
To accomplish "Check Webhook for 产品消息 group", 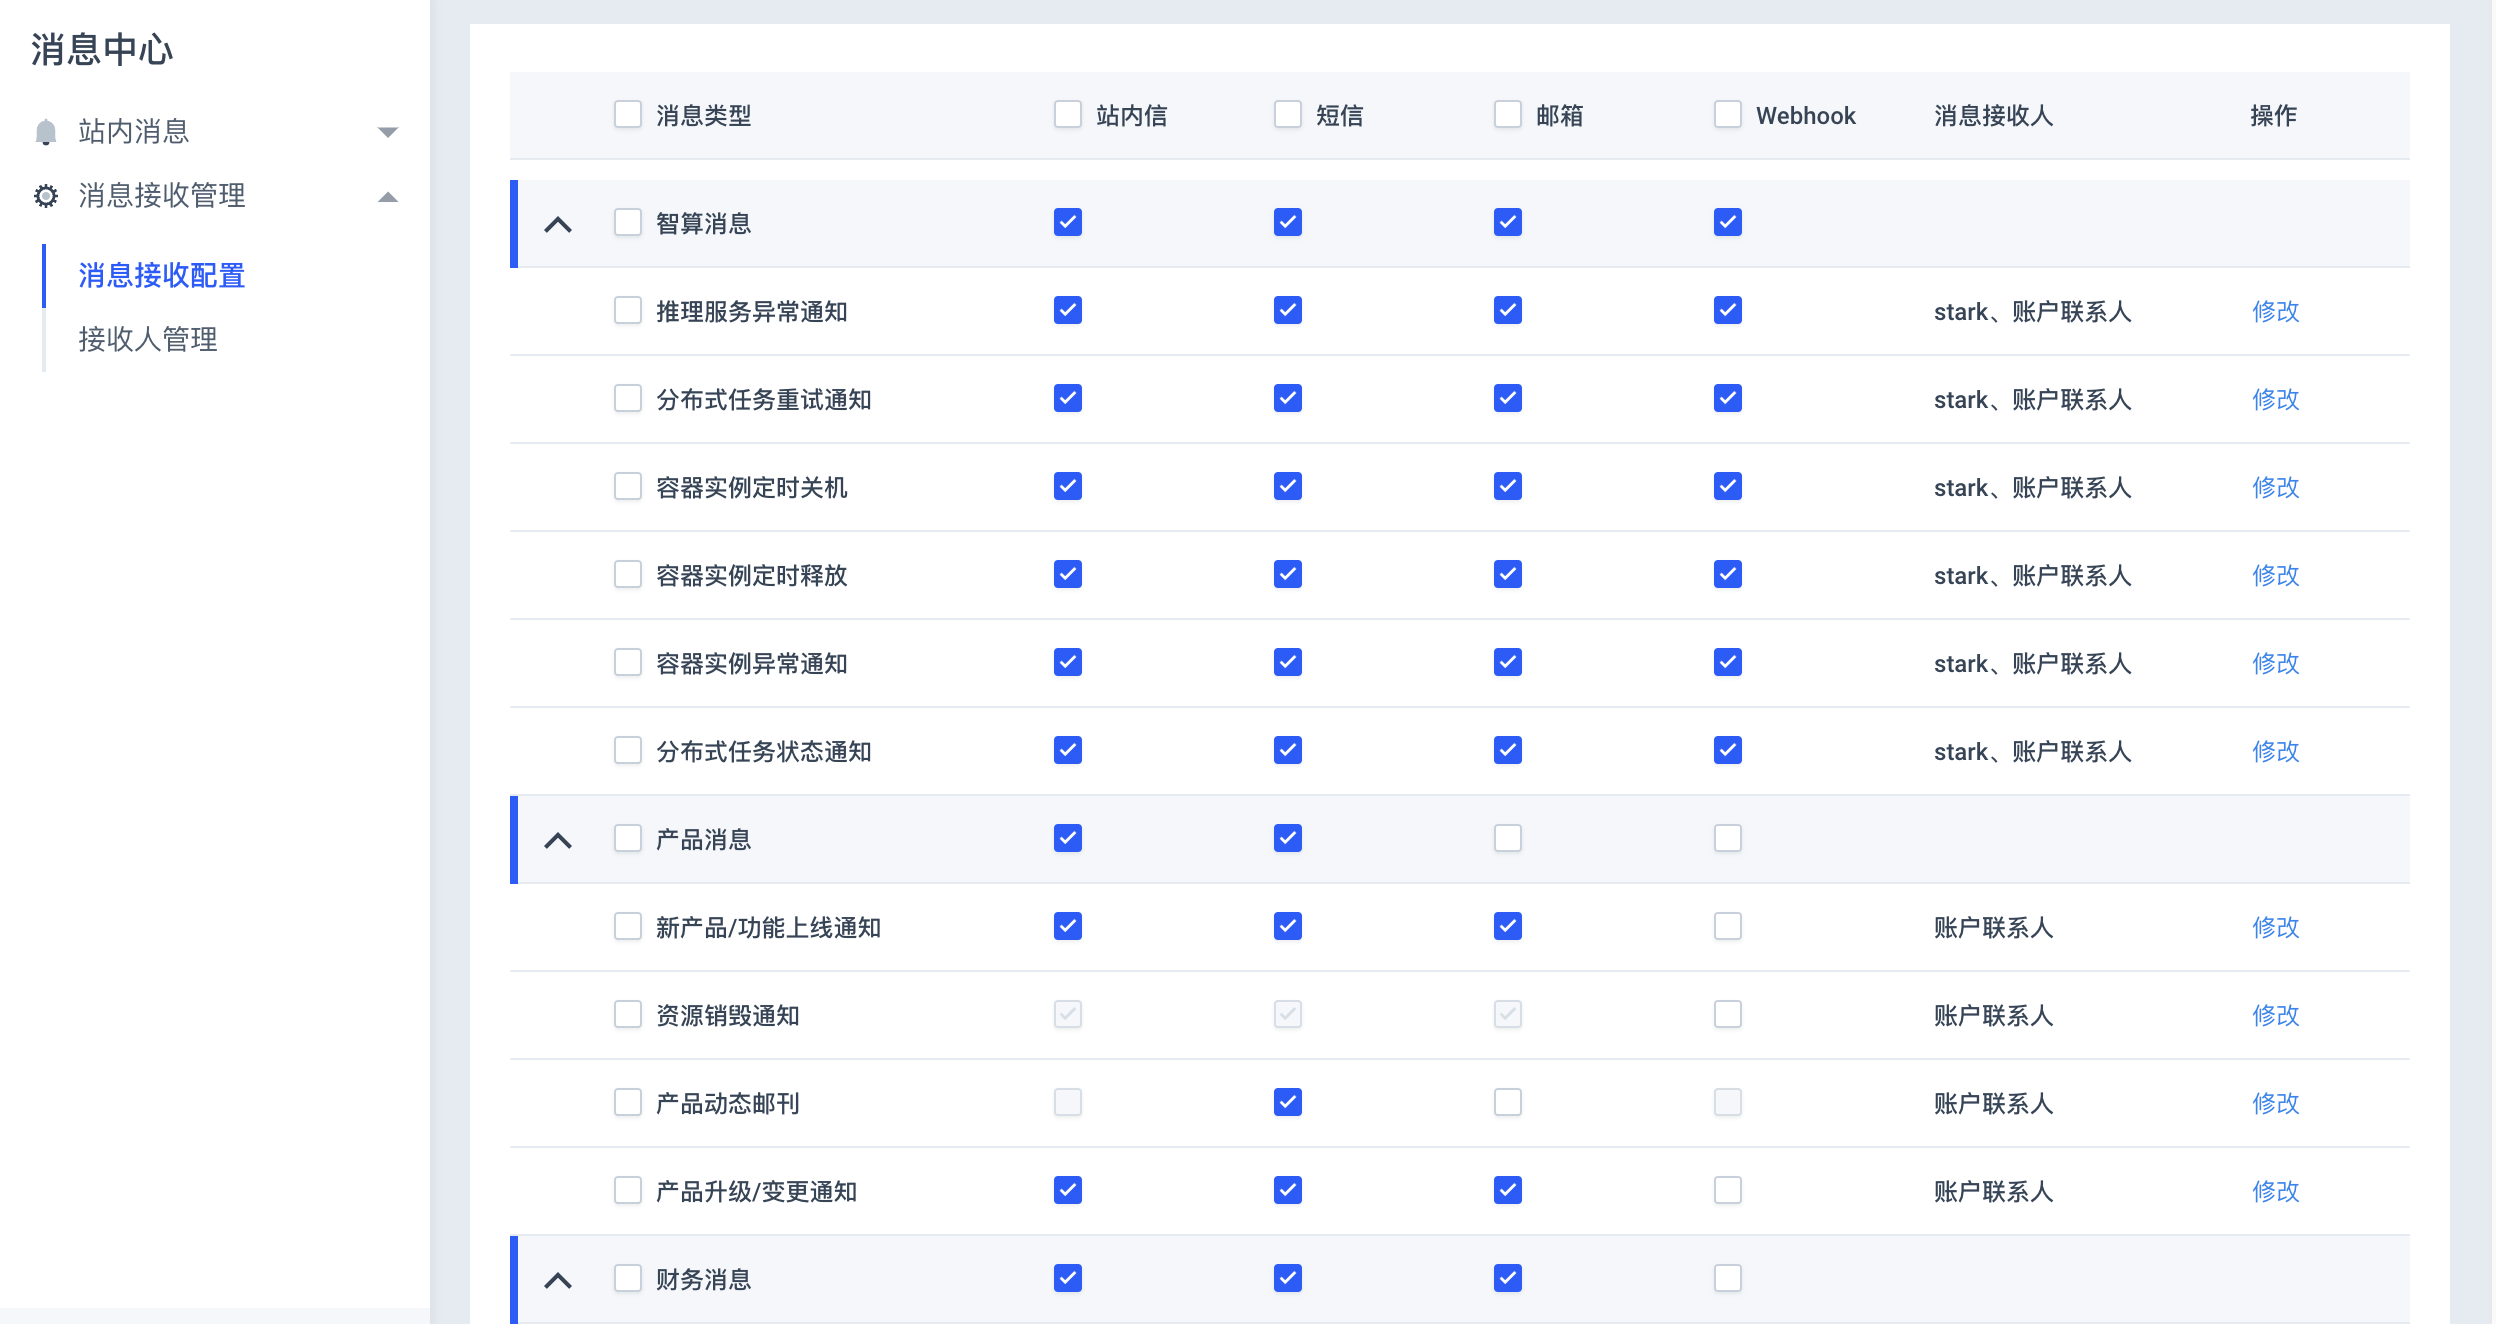I will click(1728, 838).
